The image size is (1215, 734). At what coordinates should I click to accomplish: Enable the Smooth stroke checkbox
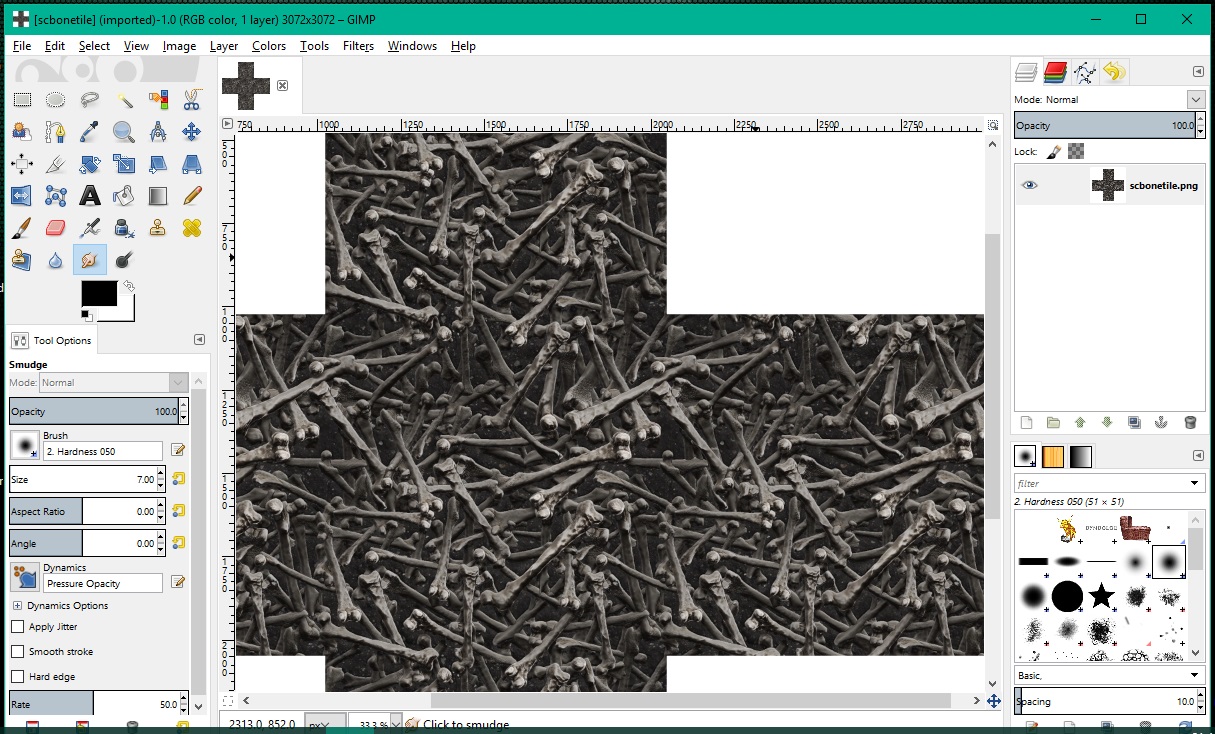click(x=18, y=652)
